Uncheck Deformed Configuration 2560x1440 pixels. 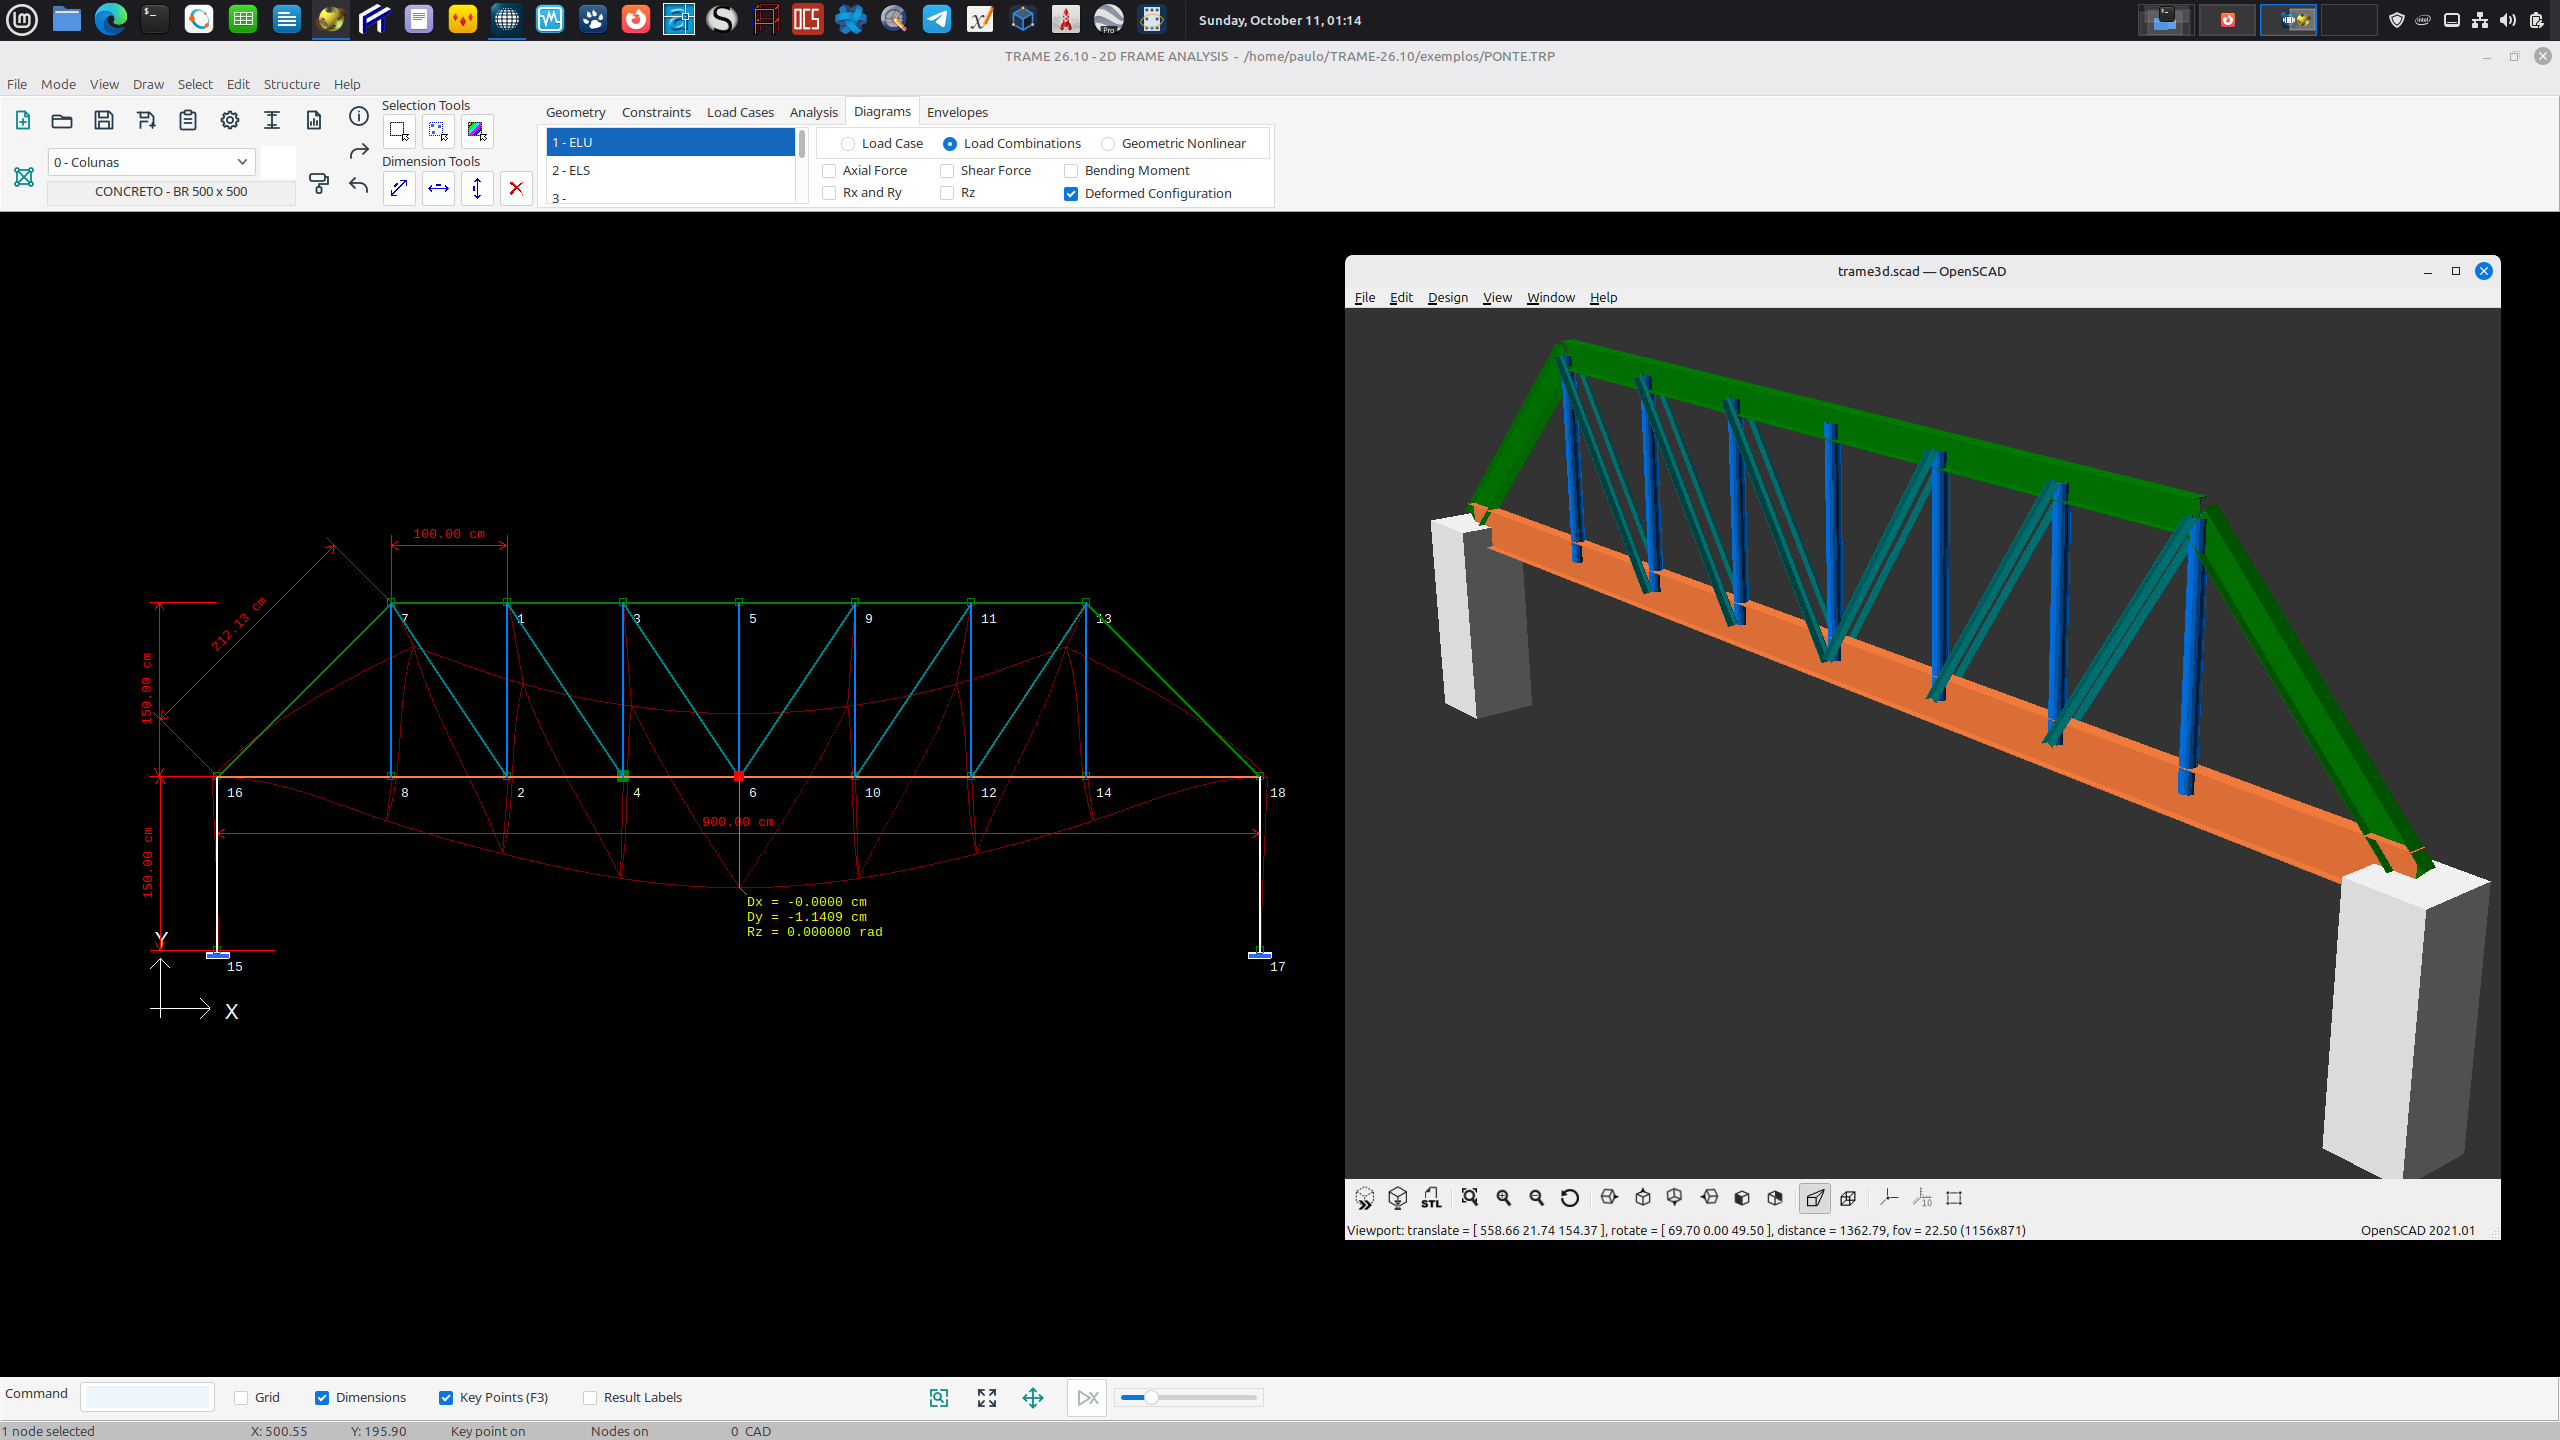(x=1071, y=194)
